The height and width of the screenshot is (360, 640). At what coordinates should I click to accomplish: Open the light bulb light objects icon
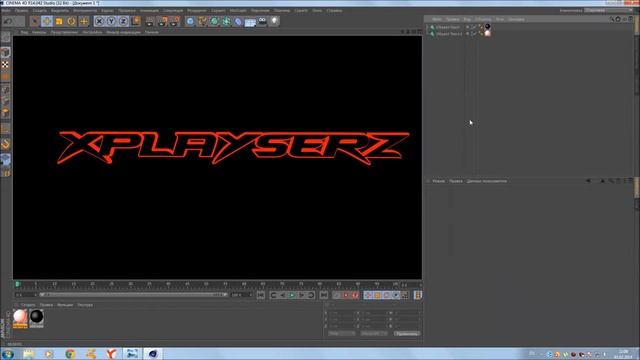tap(274, 21)
